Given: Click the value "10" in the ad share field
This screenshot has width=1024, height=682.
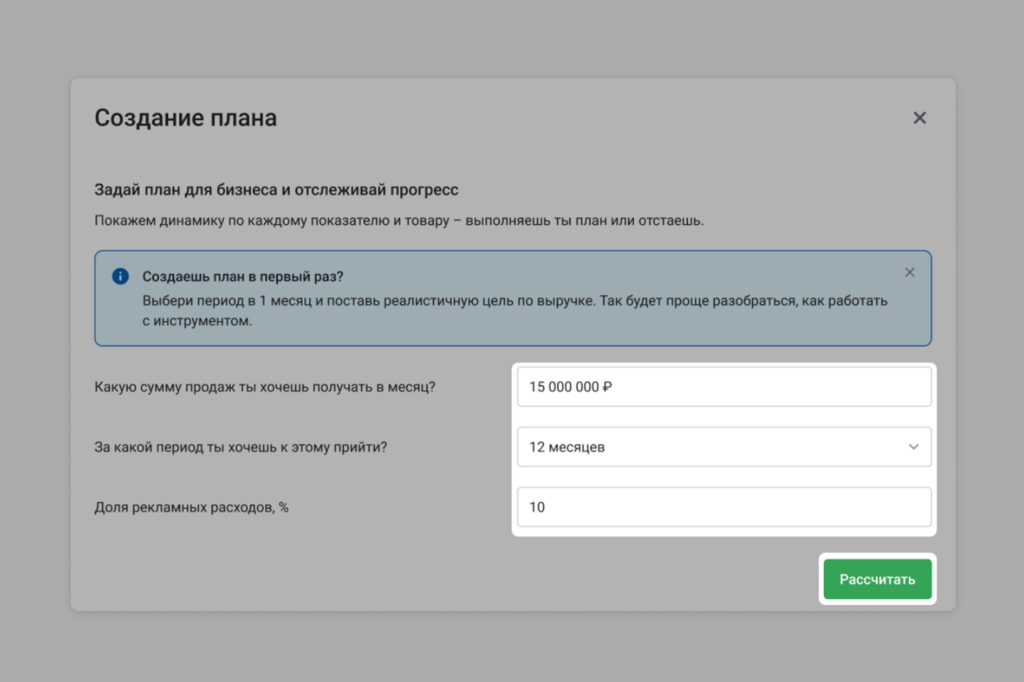Looking at the screenshot, I should tap(537, 507).
